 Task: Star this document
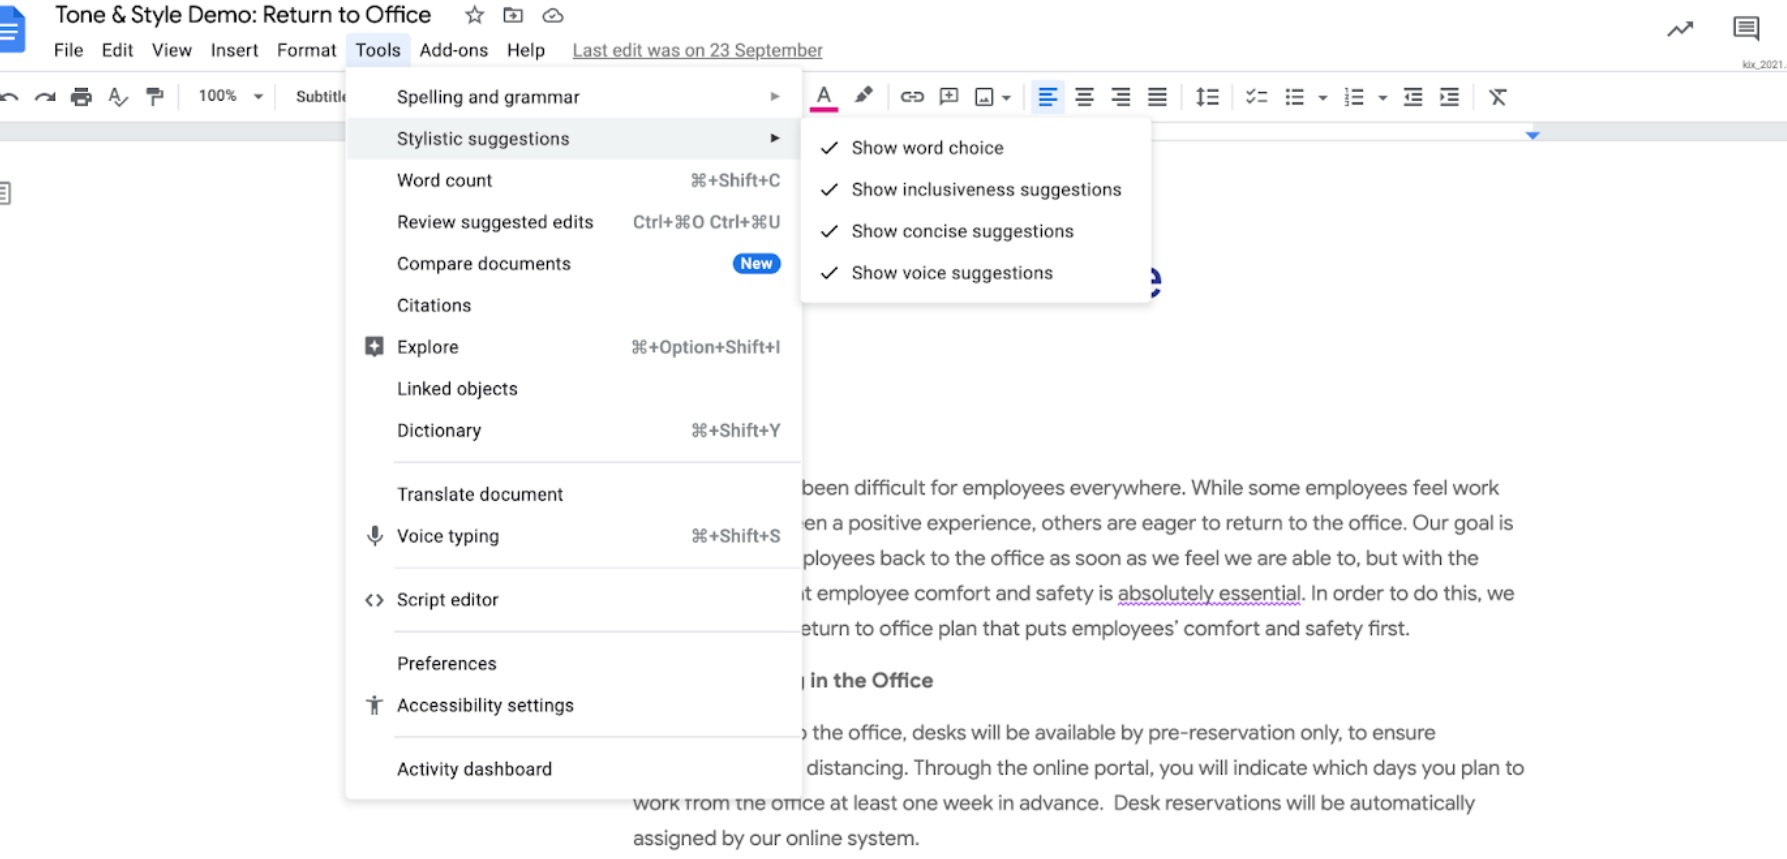click(475, 15)
